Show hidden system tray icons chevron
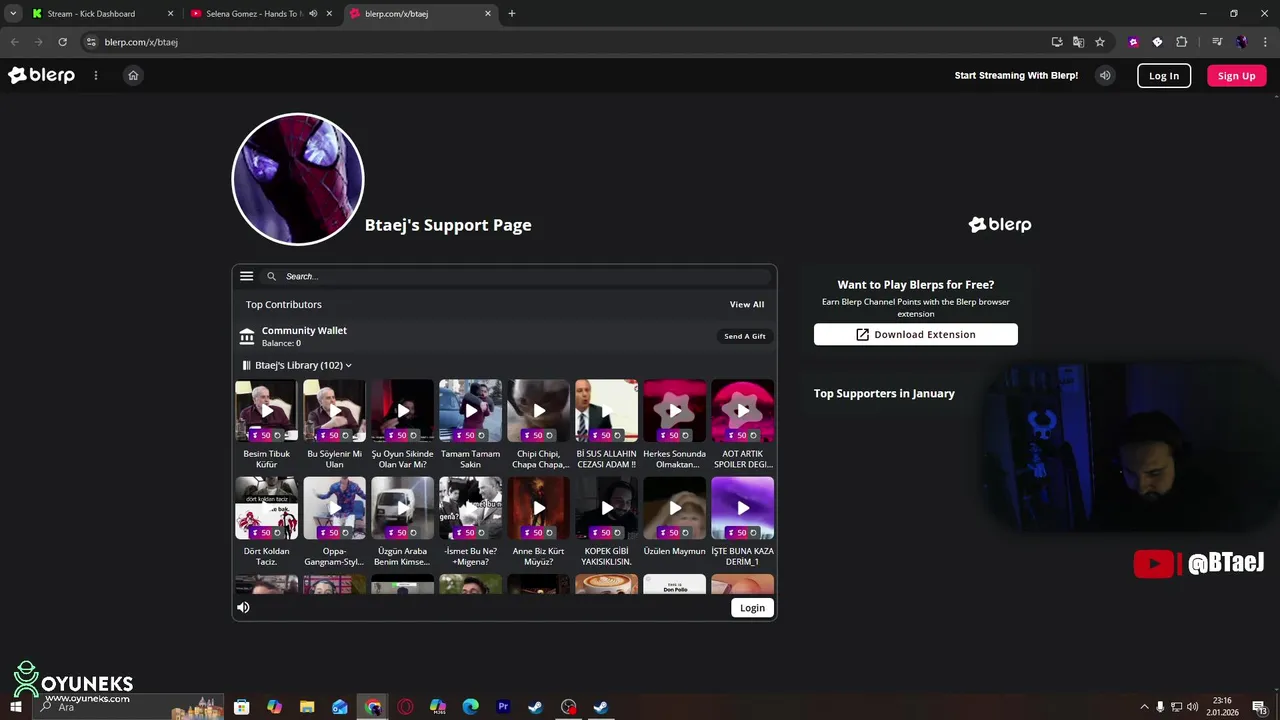This screenshot has height=720, width=1280. point(1144,707)
